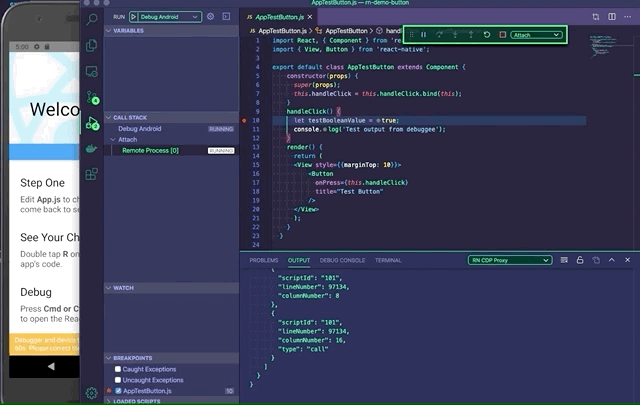Start debugging with the green play button
The image size is (640, 405).
pos(133,17)
